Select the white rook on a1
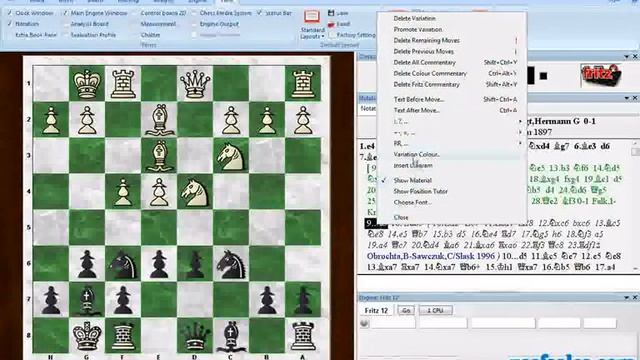 (303, 84)
